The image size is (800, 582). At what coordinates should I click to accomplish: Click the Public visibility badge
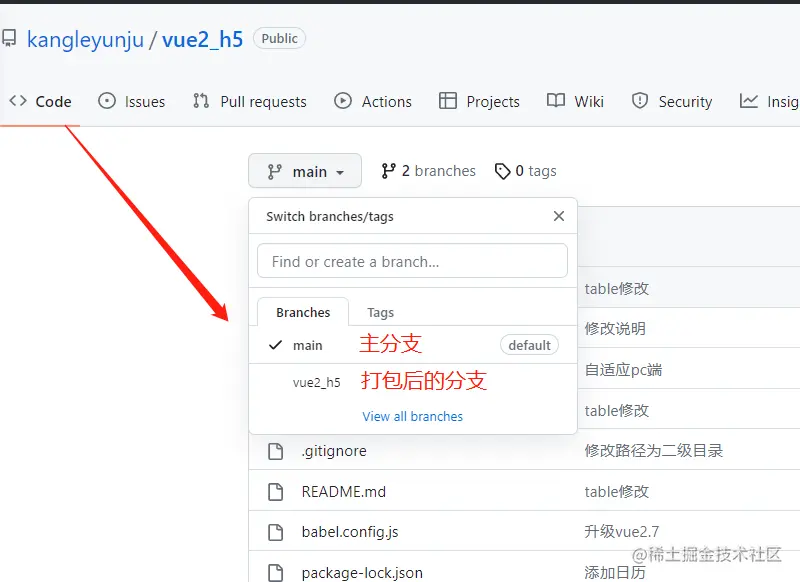point(279,39)
